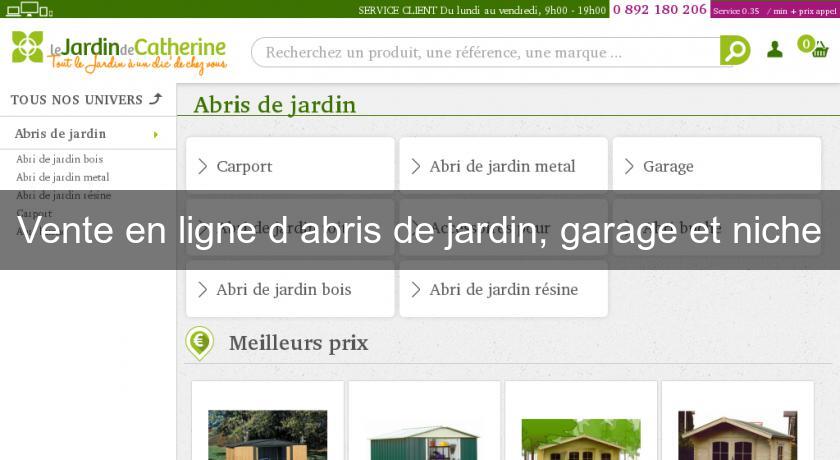Click the device icons in top-left corner

(28, 9)
